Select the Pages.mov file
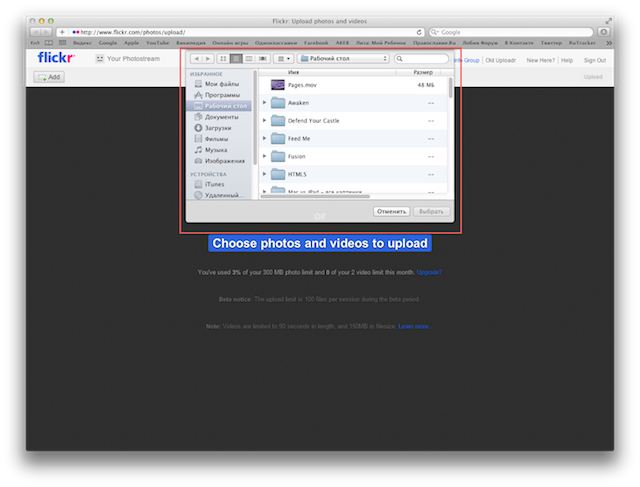Screen dimensions: 640x487 (x=302, y=86)
